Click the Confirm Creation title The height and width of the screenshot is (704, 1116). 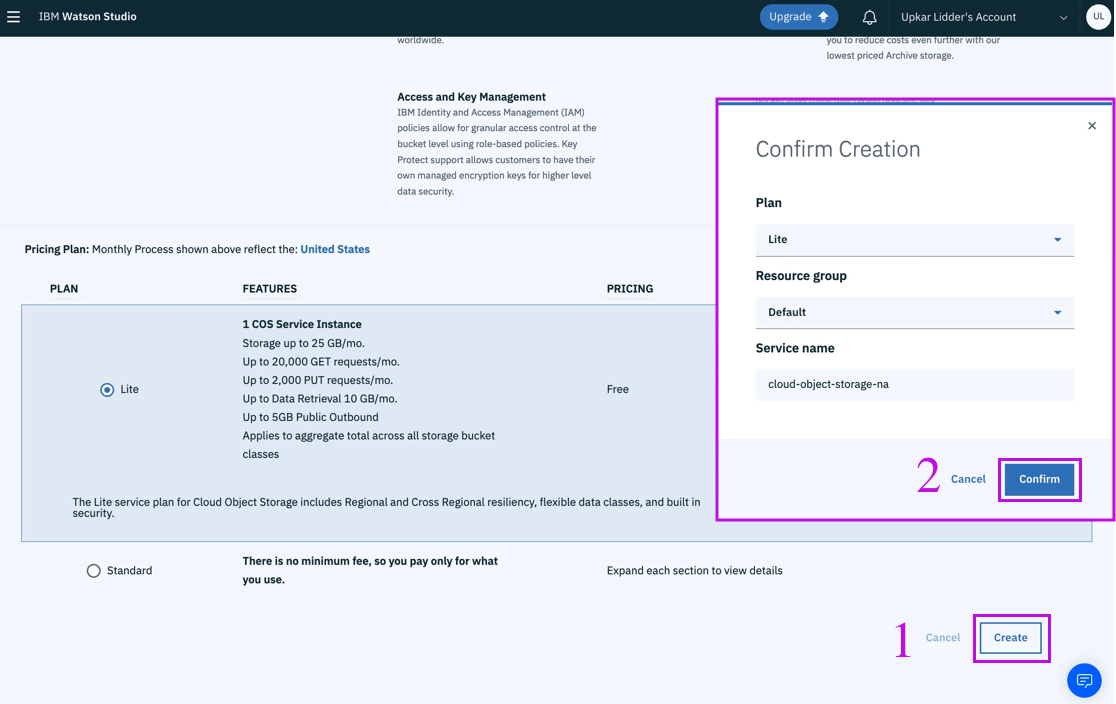point(838,149)
